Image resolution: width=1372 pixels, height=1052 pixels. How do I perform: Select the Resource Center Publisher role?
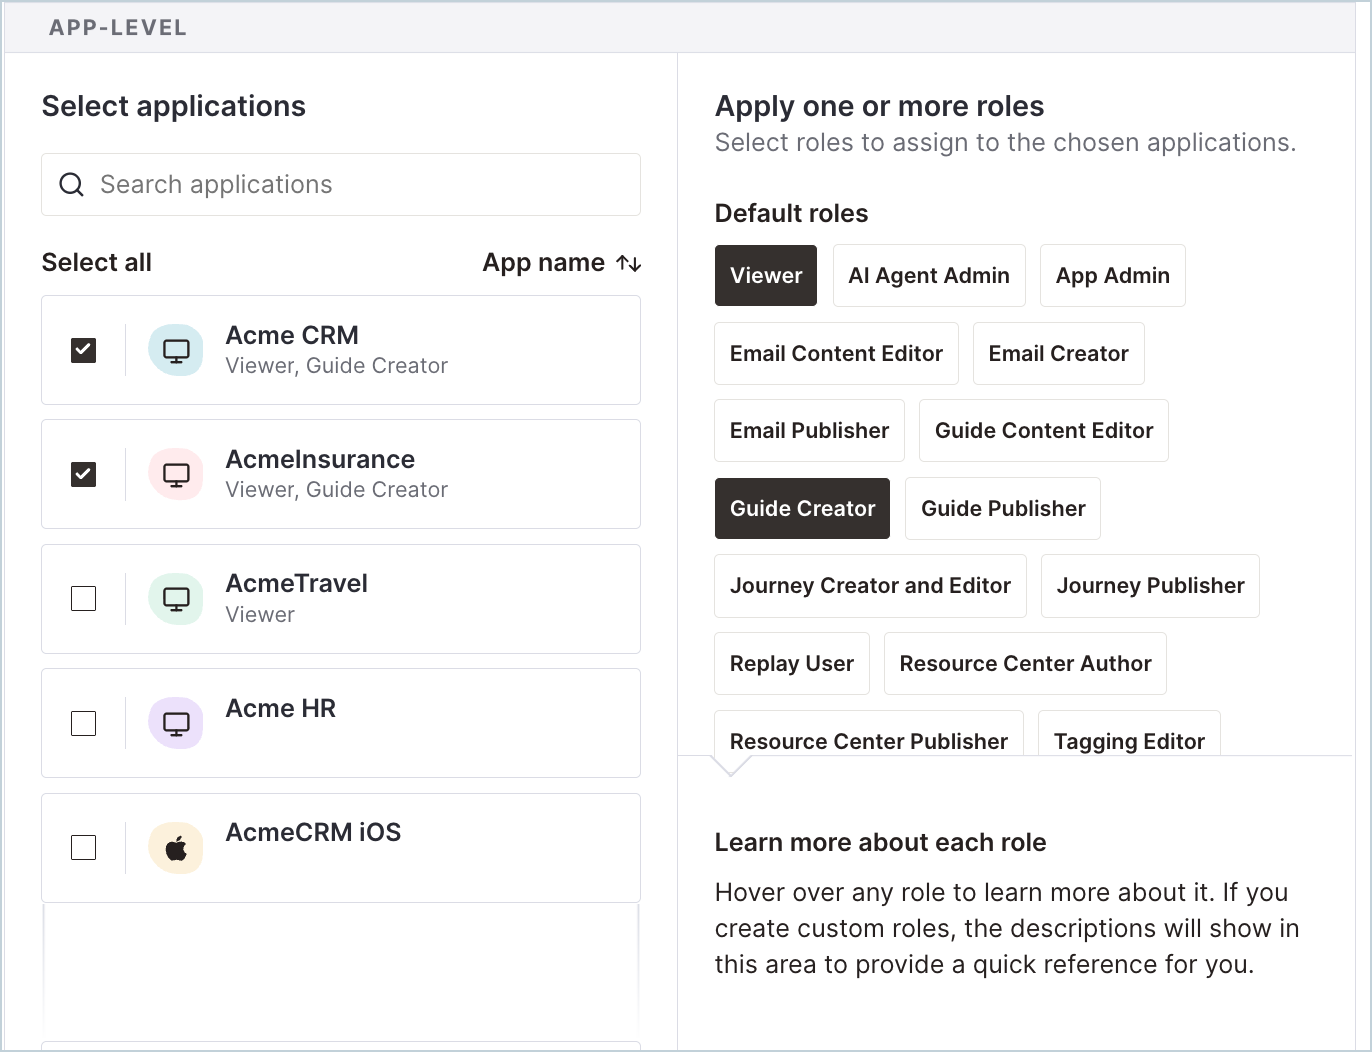[x=869, y=734]
